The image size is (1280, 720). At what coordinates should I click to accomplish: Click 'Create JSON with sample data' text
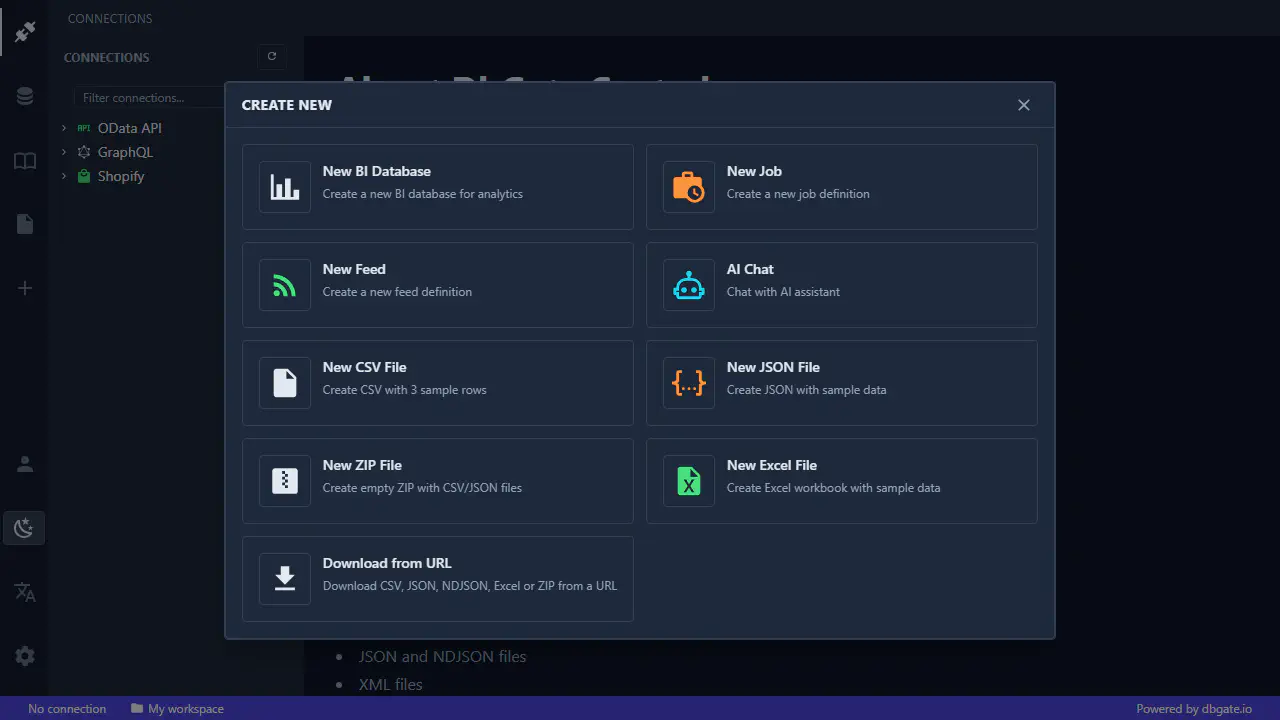807,390
